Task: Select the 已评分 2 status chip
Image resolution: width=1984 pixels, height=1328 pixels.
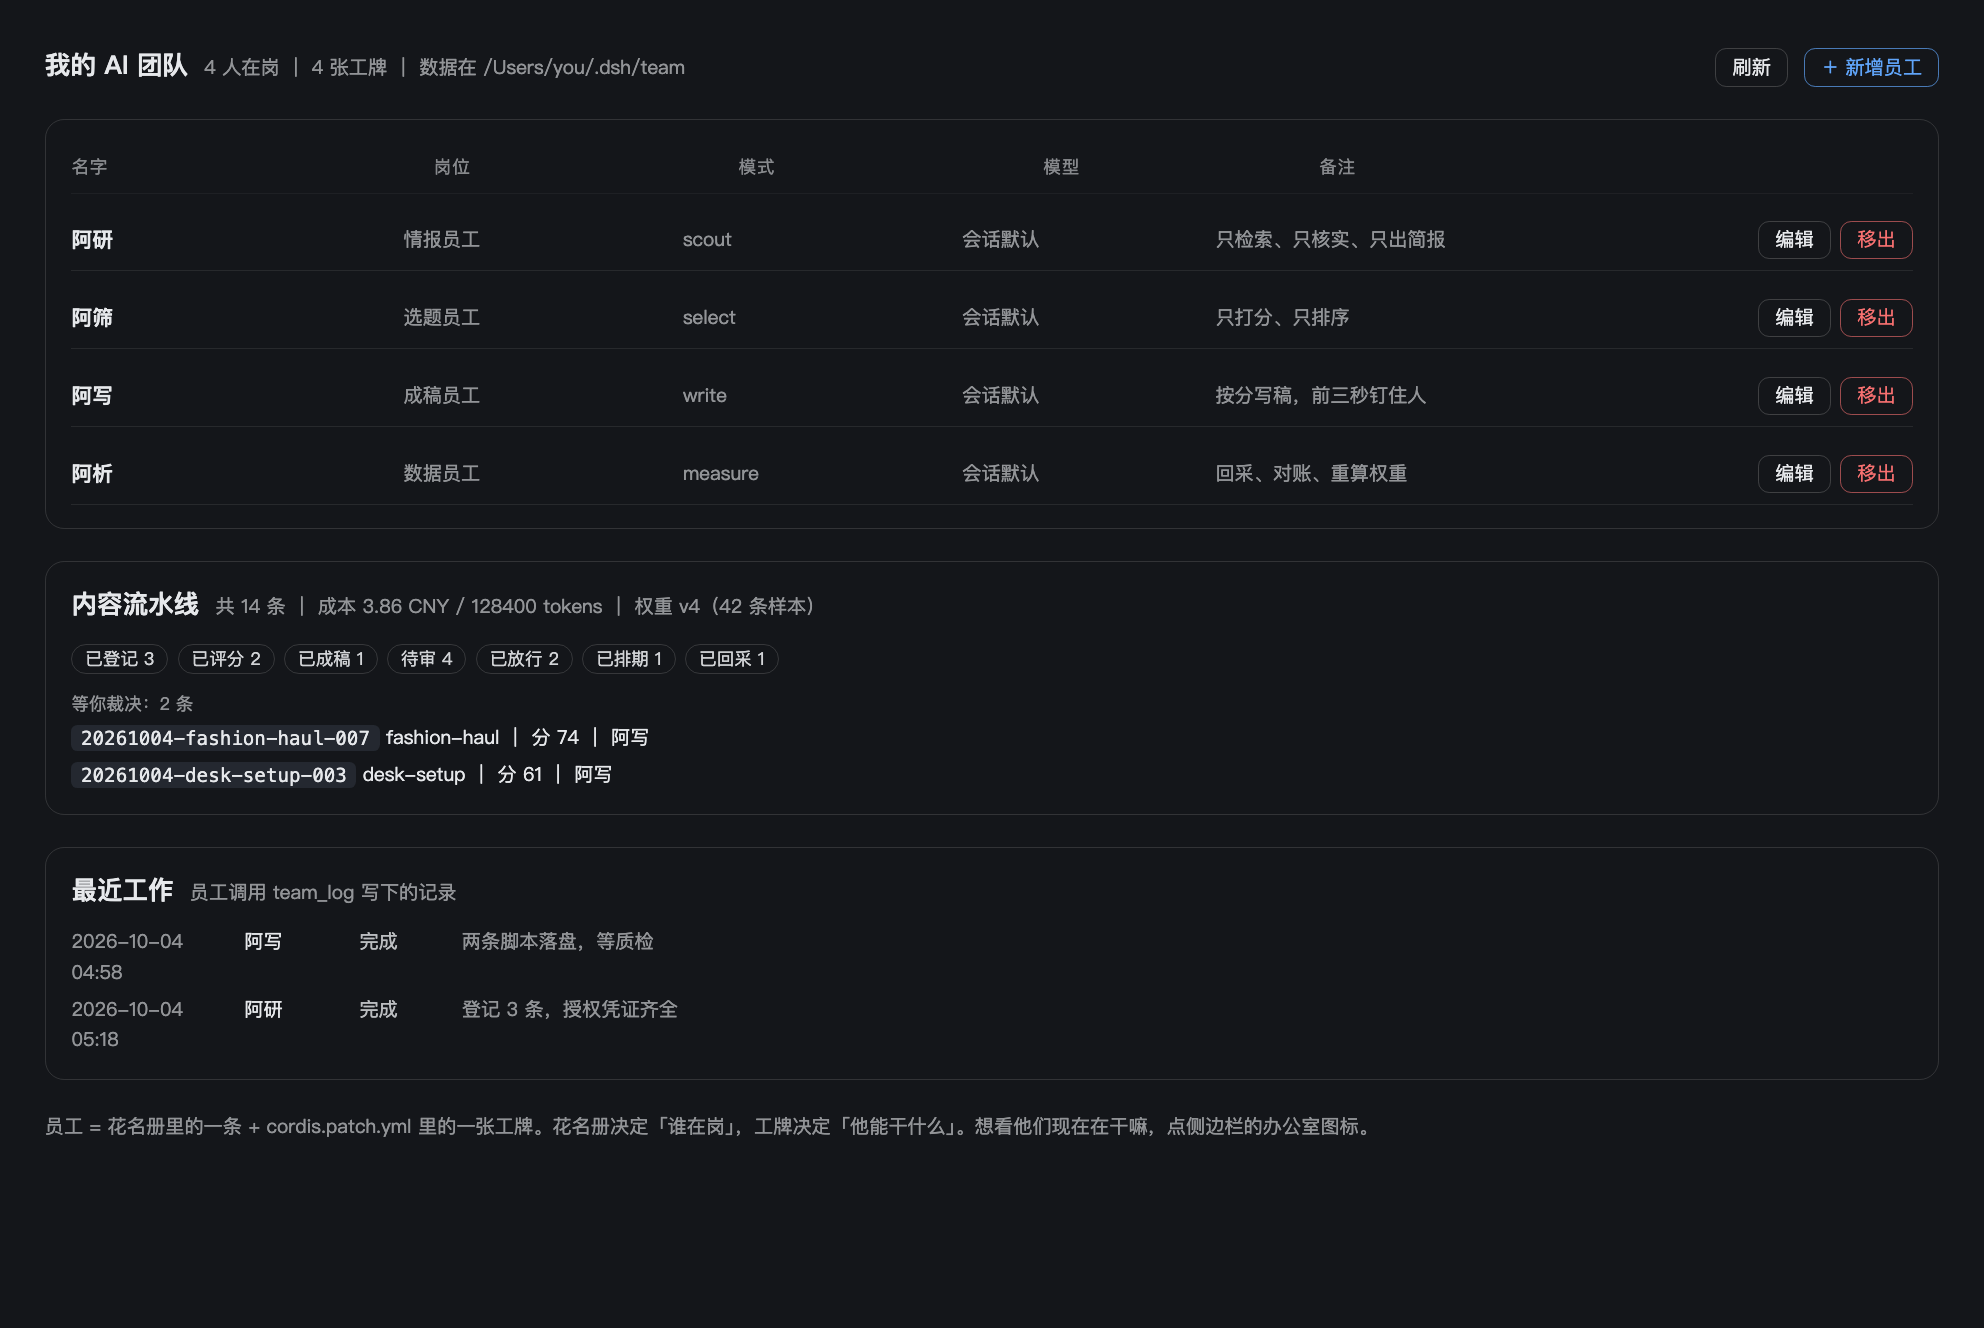Action: [226, 659]
